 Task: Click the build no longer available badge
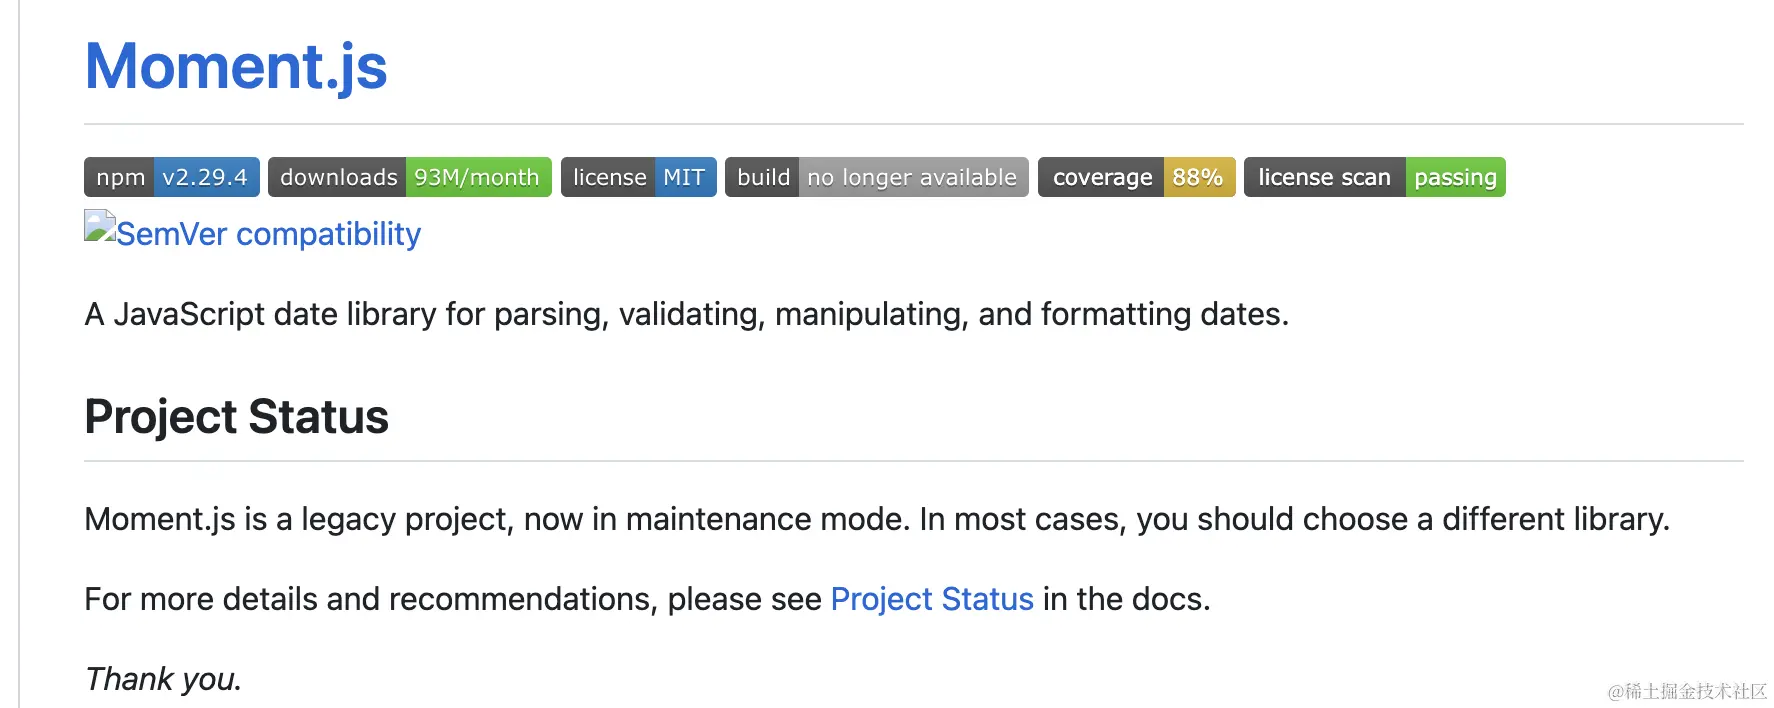877,177
